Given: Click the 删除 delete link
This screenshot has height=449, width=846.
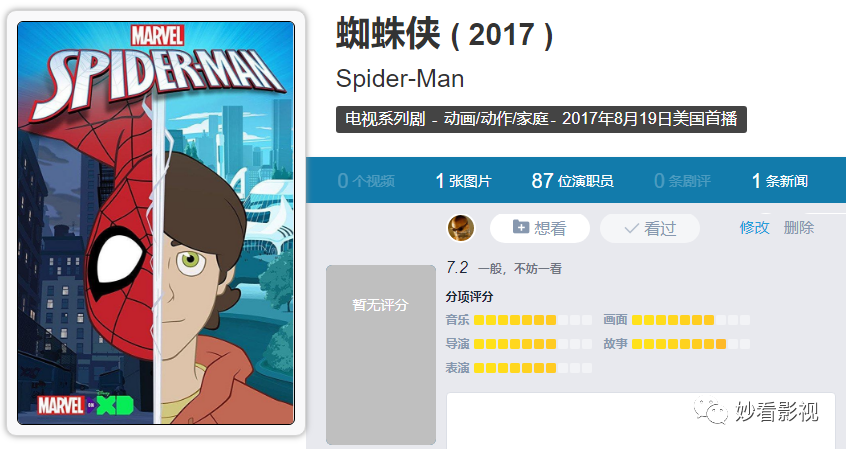Looking at the screenshot, I should coord(799,228).
